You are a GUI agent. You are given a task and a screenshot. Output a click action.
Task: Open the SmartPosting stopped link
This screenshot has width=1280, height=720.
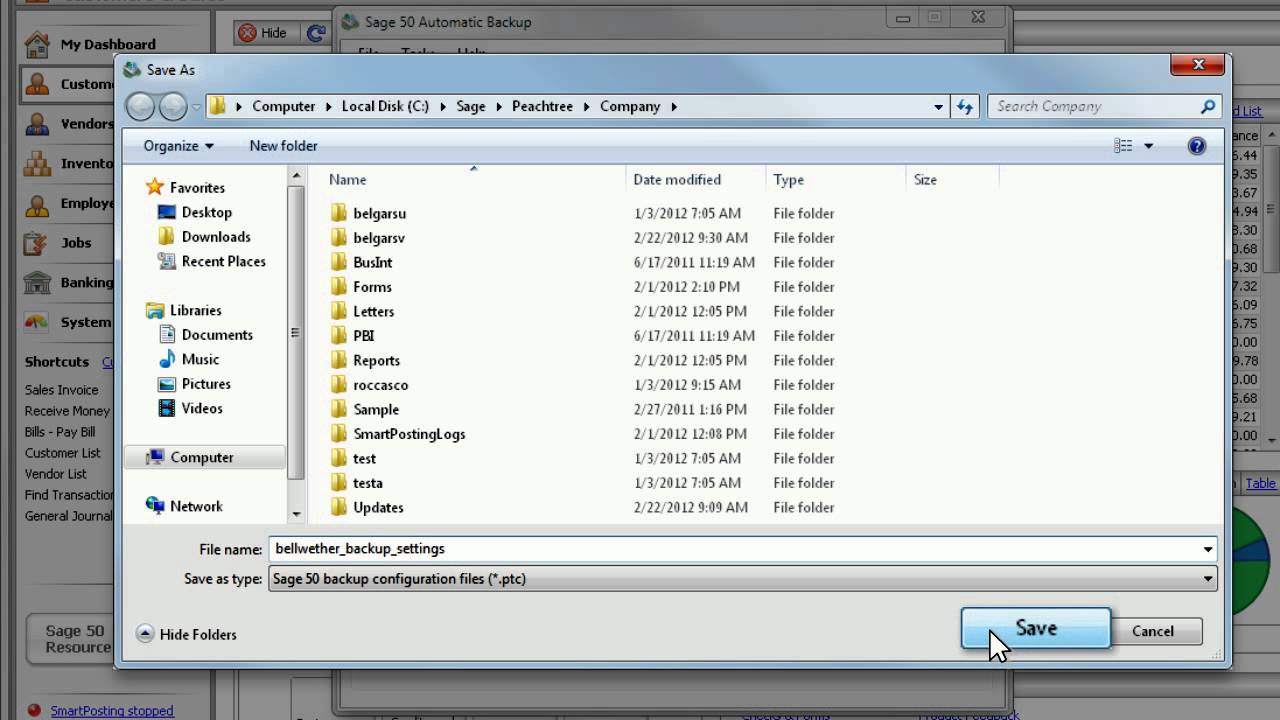tap(112, 711)
